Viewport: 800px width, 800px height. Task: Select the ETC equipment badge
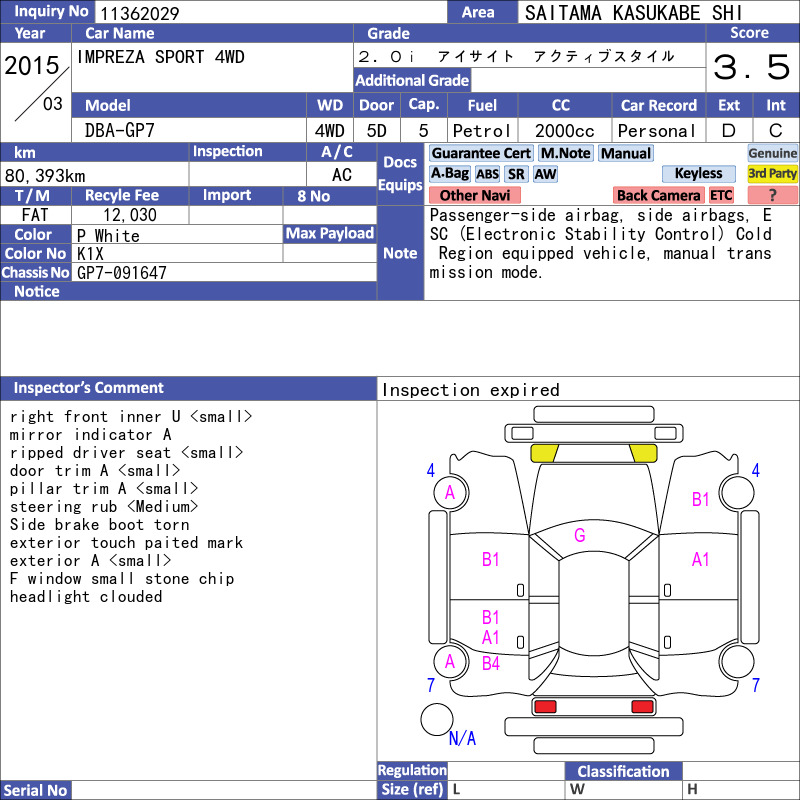tap(721, 195)
